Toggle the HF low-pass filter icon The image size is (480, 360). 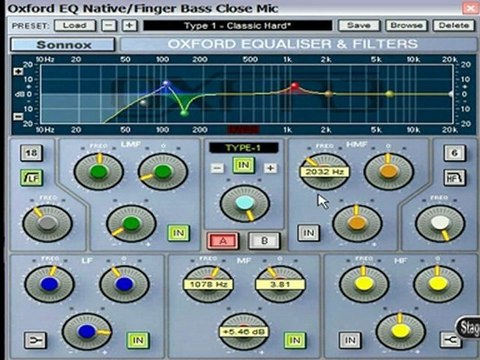454,178
